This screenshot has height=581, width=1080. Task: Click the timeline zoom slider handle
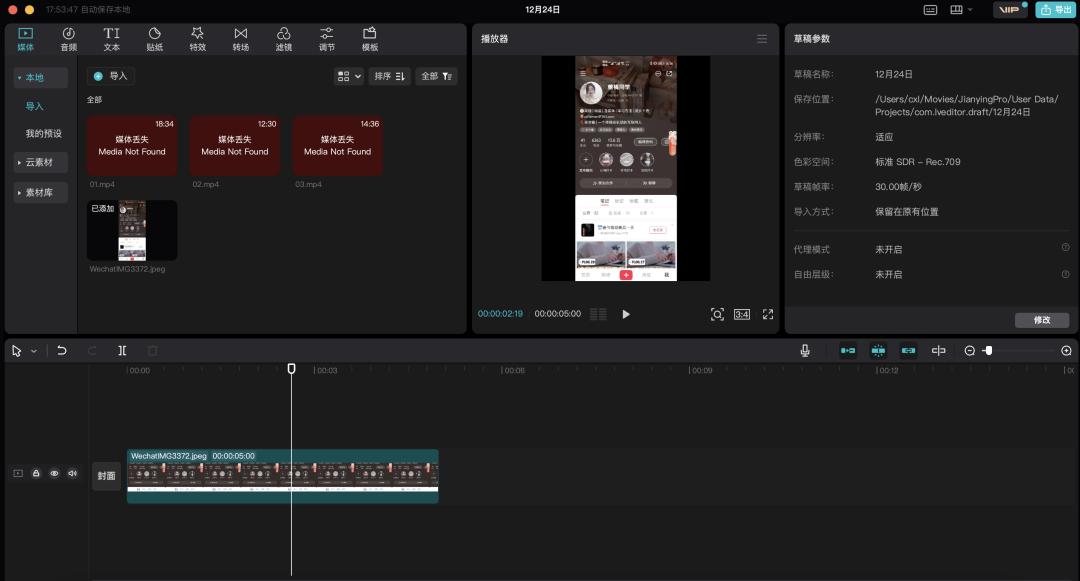[988, 351]
